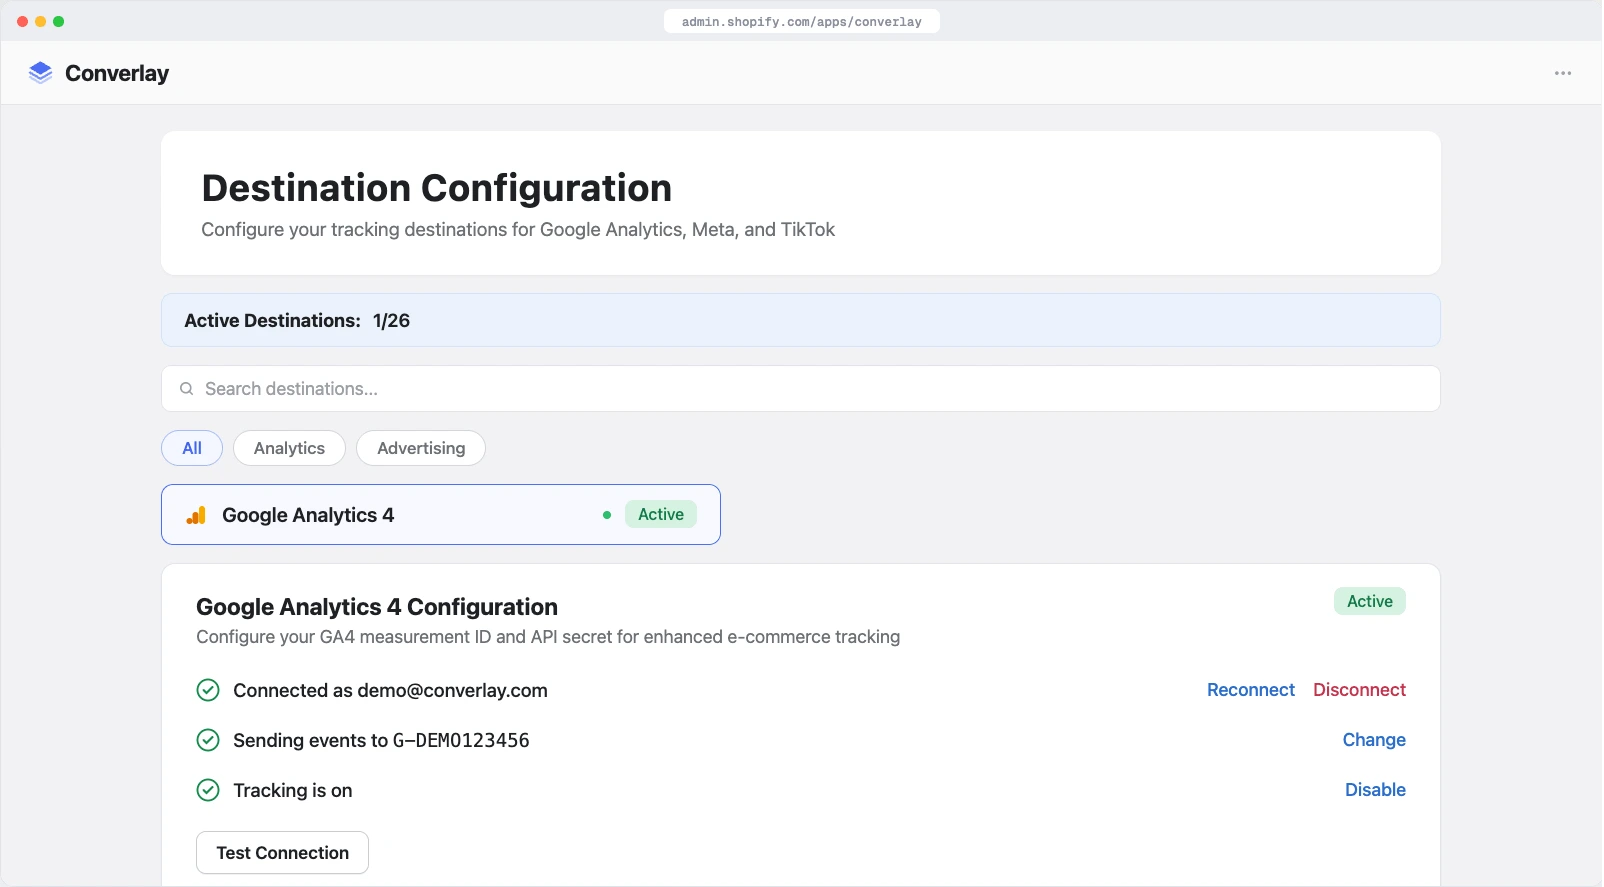Click the search magnifier icon
The width and height of the screenshot is (1604, 887).
coord(186,389)
